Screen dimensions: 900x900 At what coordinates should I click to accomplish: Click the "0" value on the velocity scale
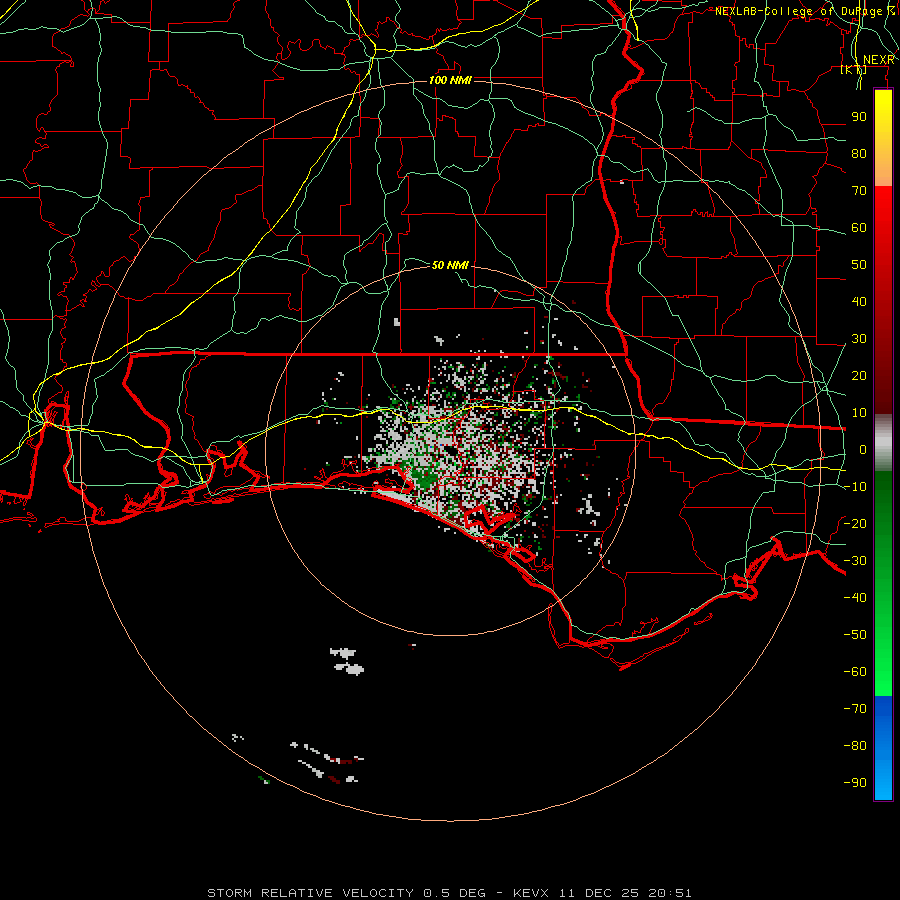863,450
